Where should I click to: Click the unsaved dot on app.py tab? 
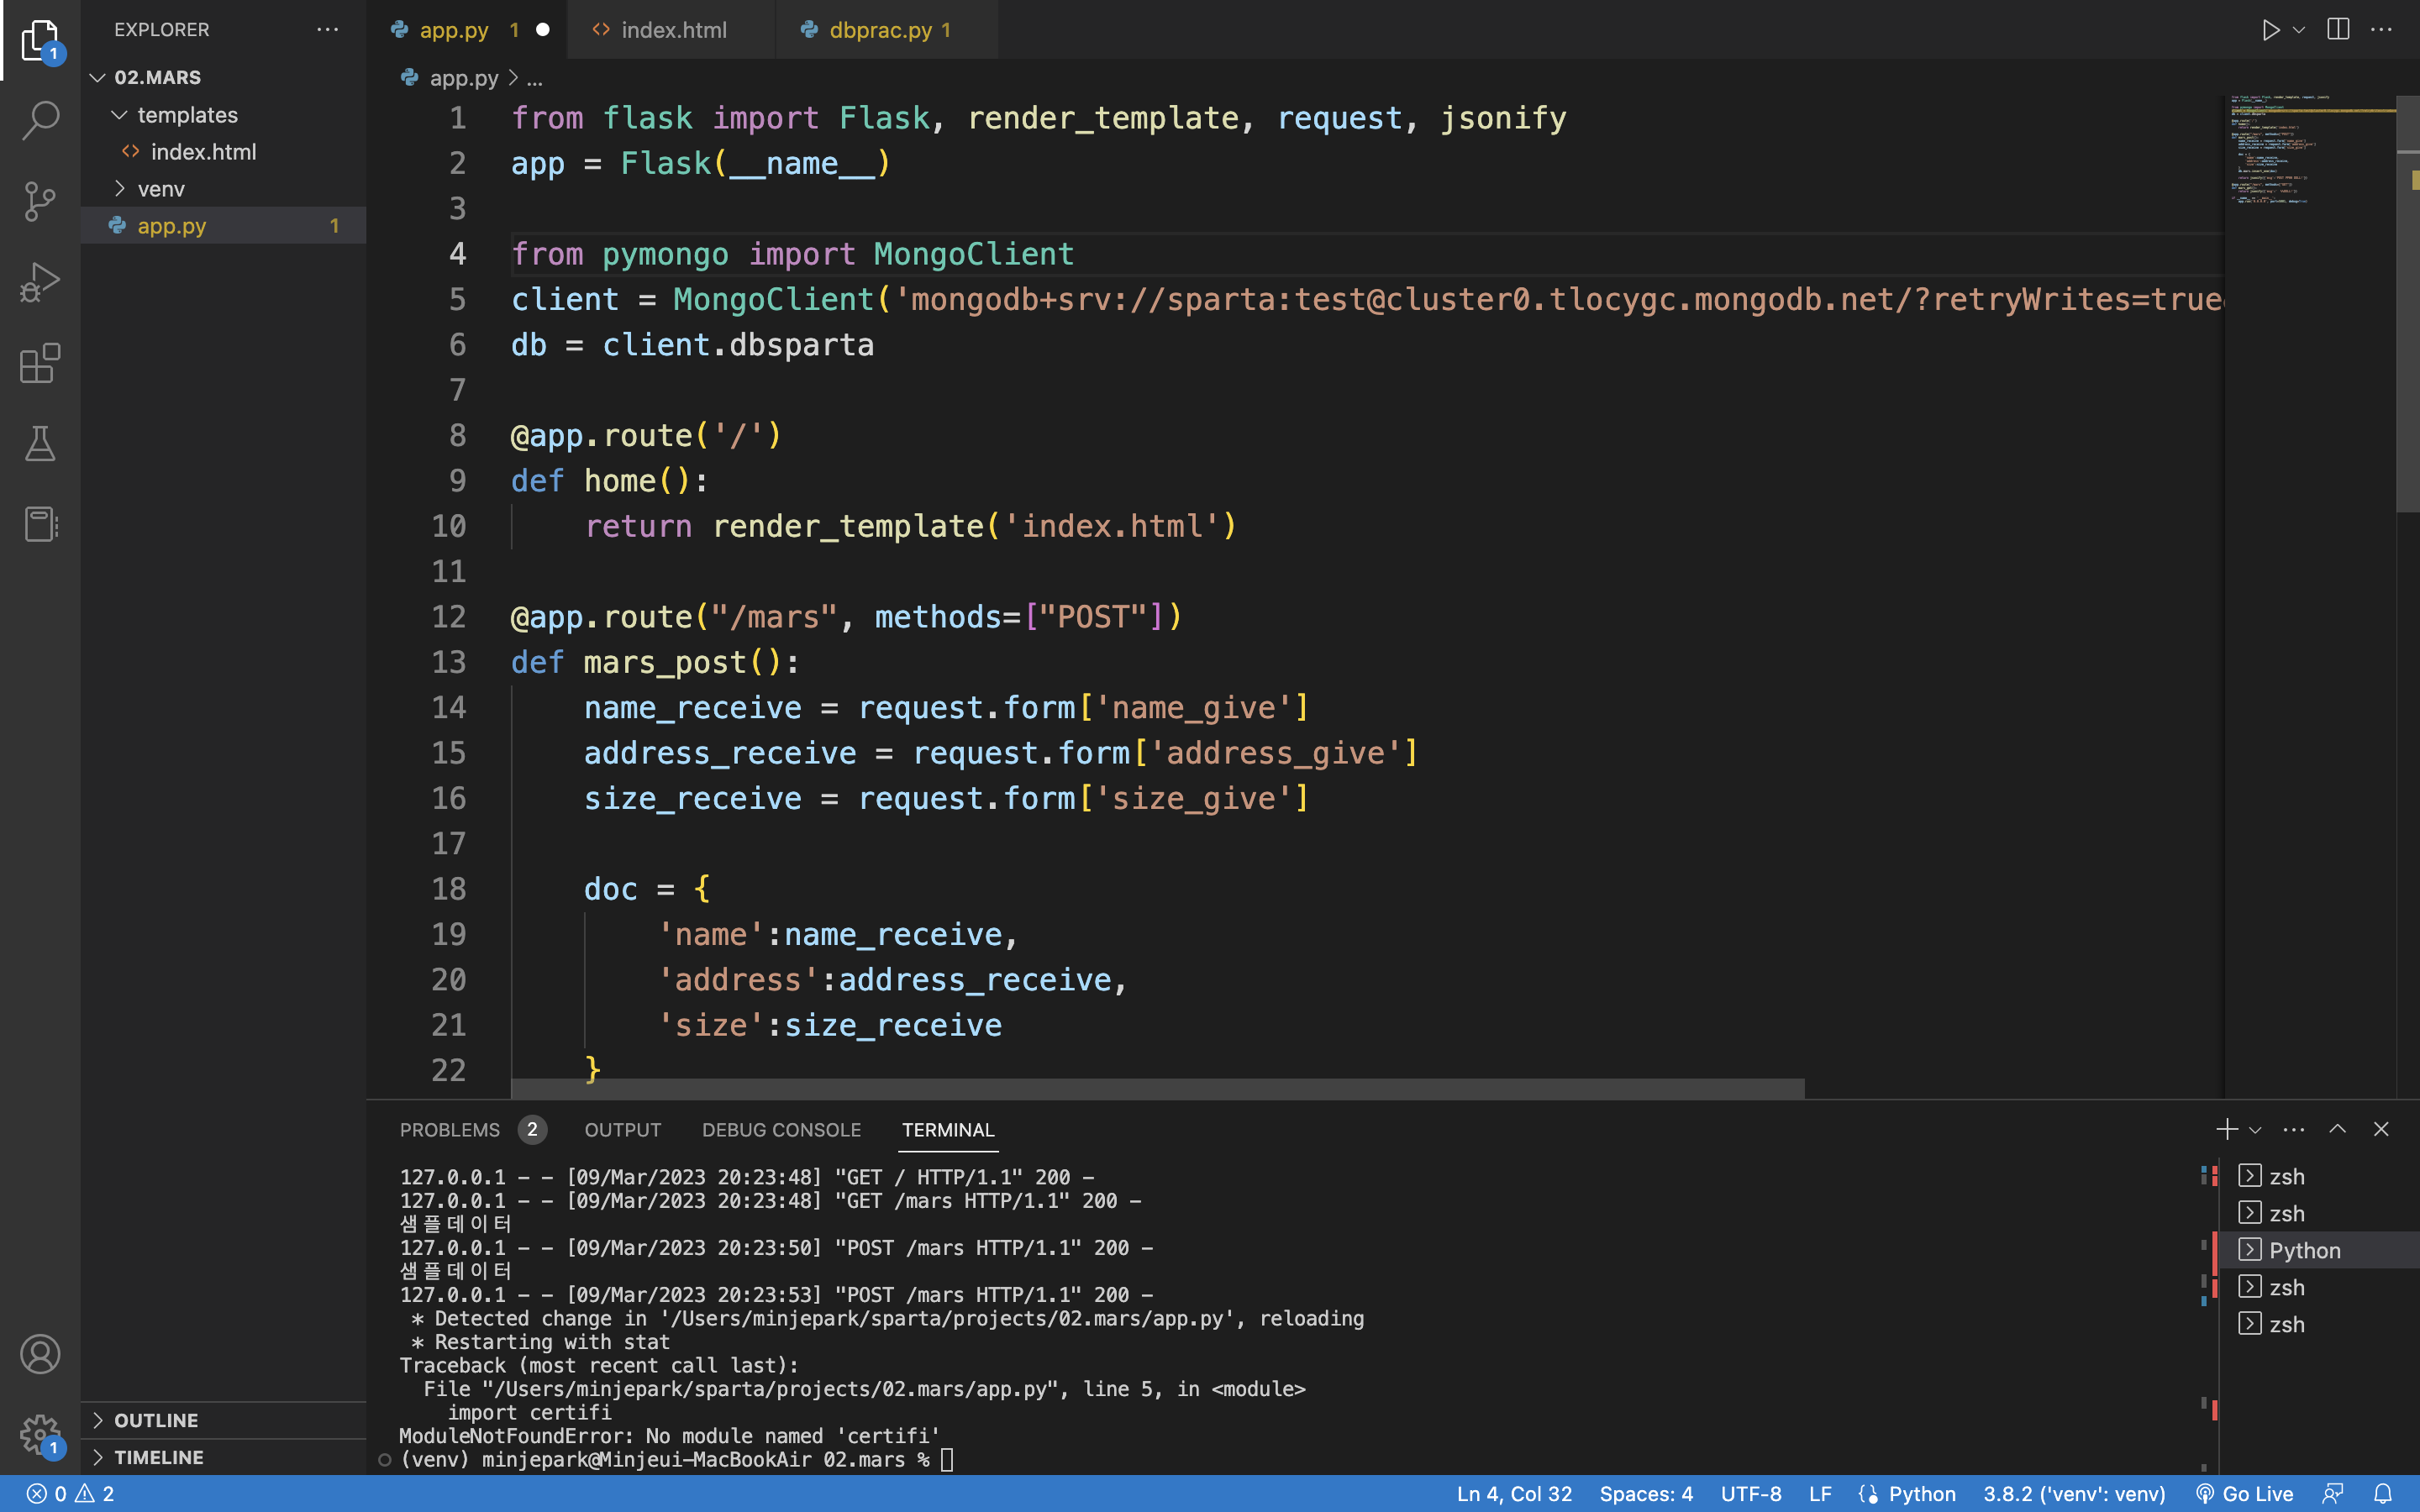(543, 30)
